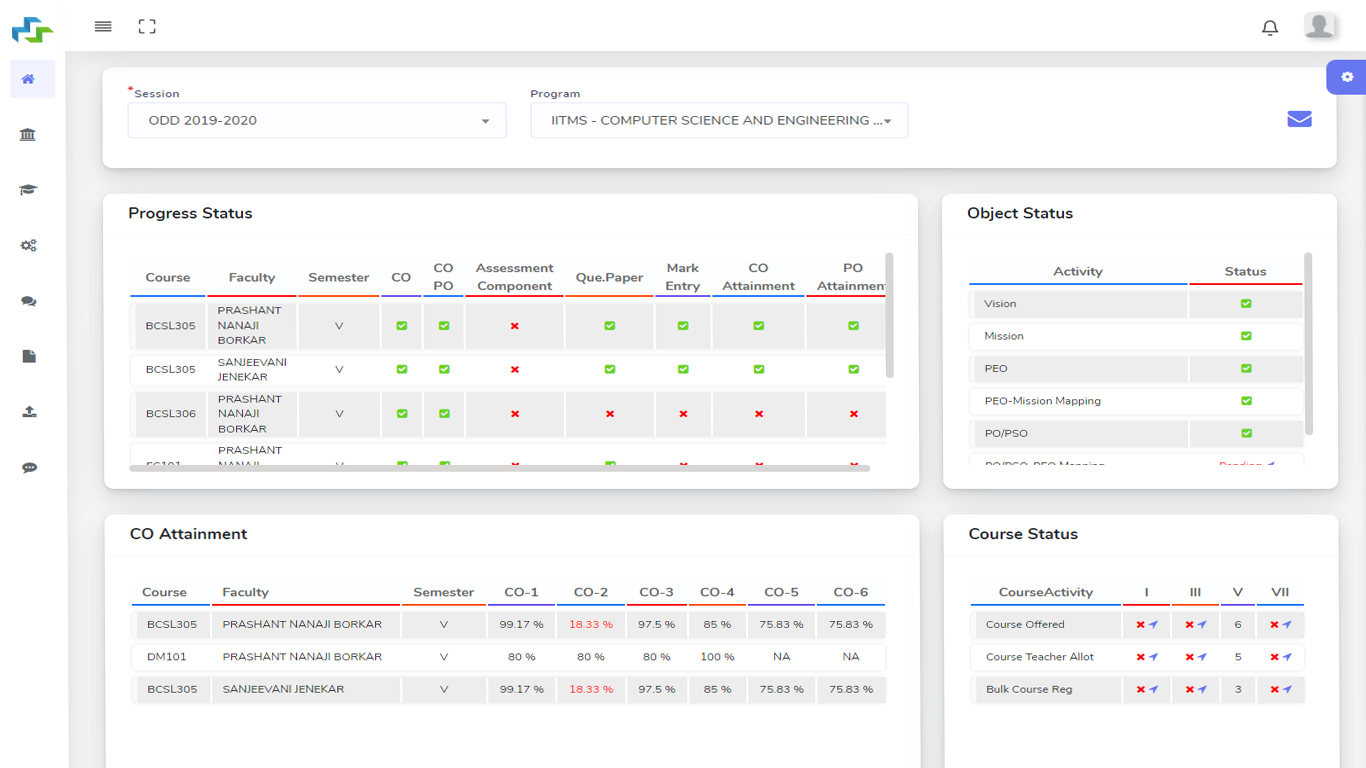Viewport: 1366px width, 768px height.
Task: Click the document file sidebar icon
Action: tap(28, 356)
